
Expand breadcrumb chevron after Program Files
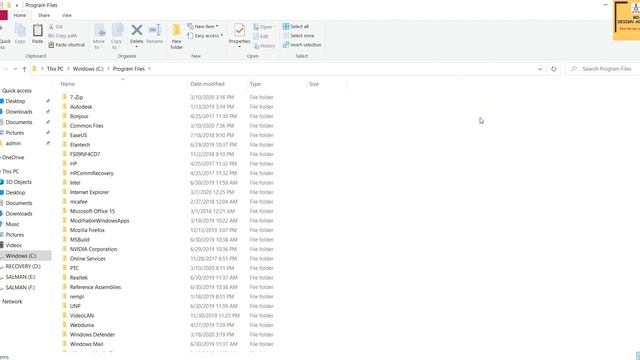pyautogui.click(x=149, y=69)
